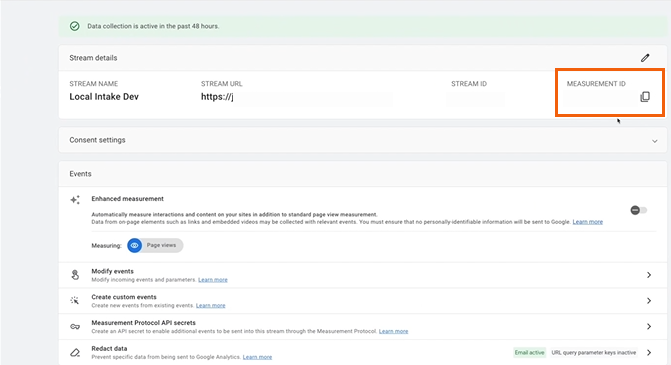Screen dimensions: 671x365
Task: Expand the Consent settings section
Action: click(654, 141)
